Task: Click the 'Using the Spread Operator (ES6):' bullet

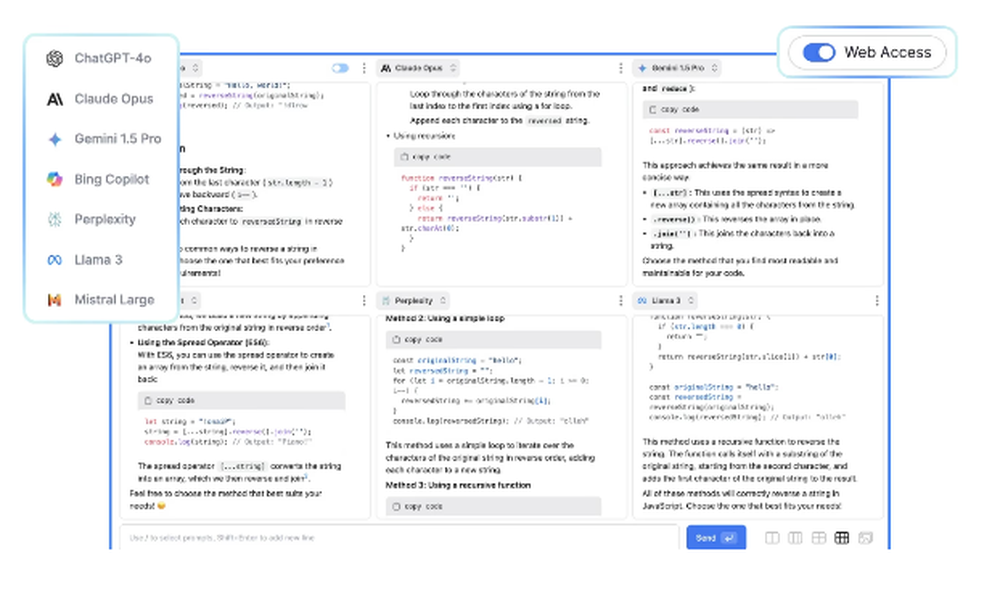Action: pos(203,343)
